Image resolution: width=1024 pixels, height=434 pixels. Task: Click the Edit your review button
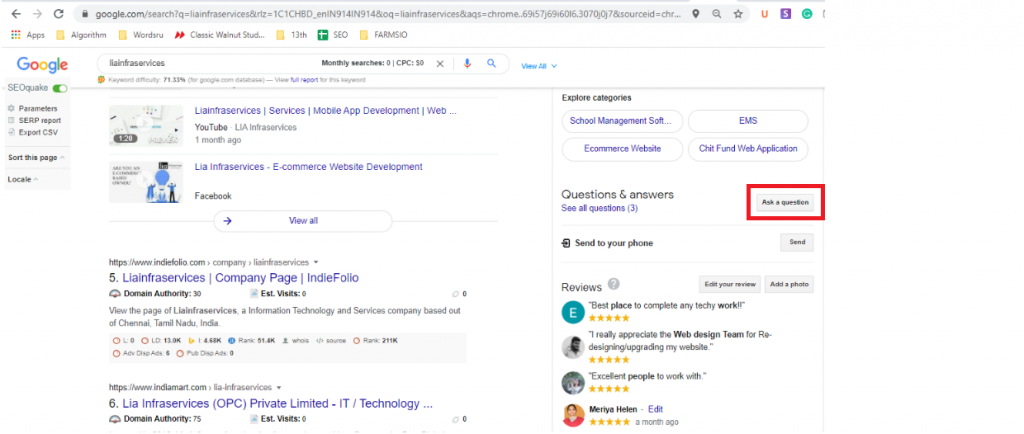pos(729,284)
